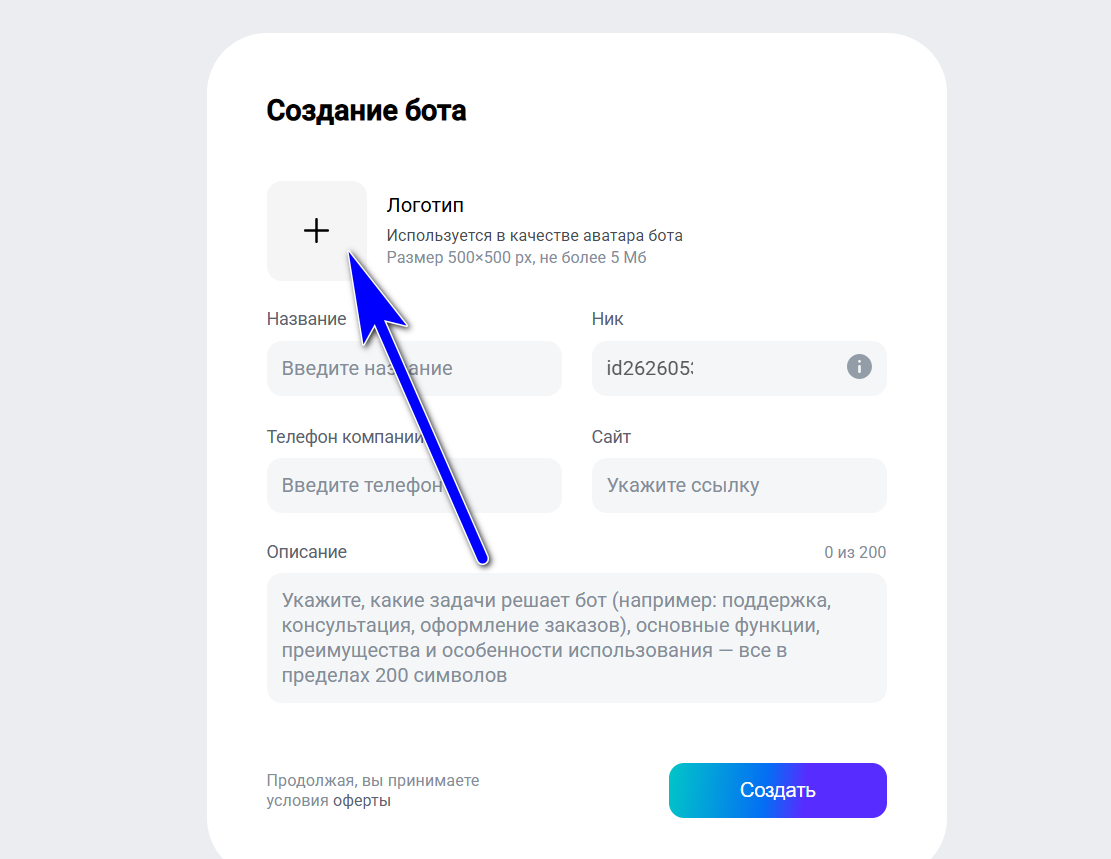Click the 0 из 200 character counter
The height and width of the screenshot is (859, 1111).
coord(855,553)
